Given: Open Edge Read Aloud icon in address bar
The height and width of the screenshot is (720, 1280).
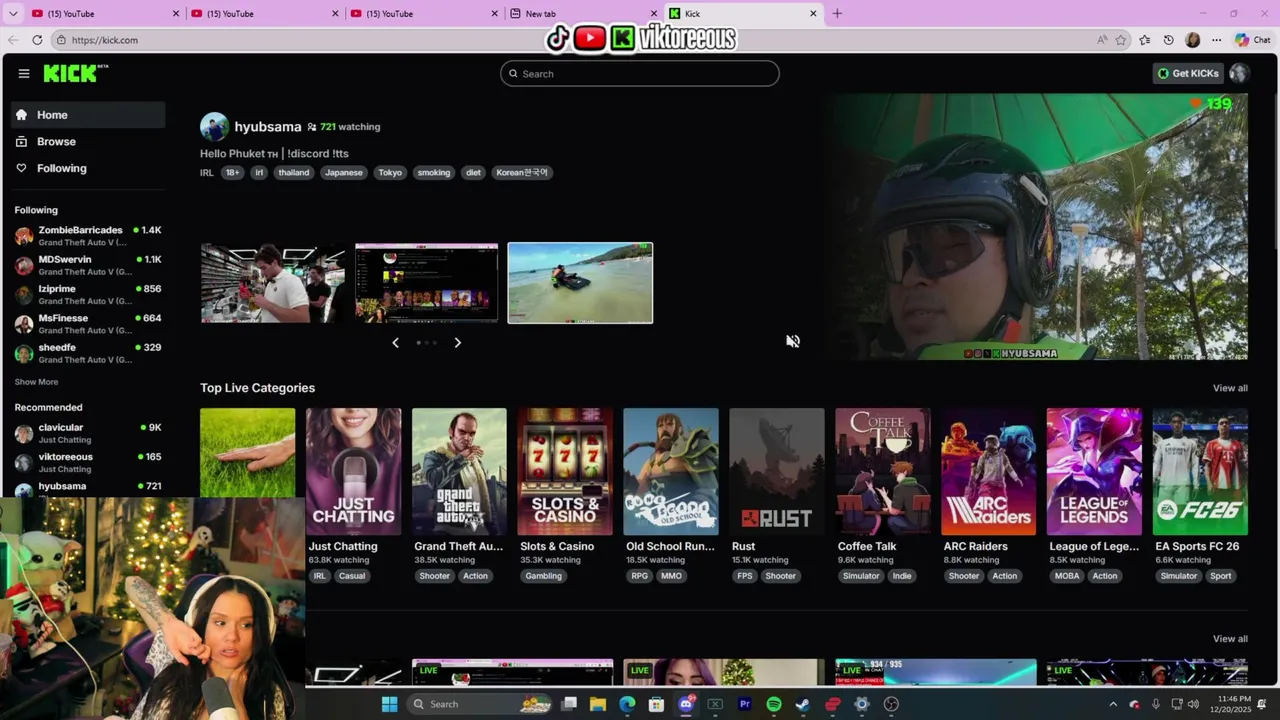Looking at the screenshot, I should [x=1102, y=40].
